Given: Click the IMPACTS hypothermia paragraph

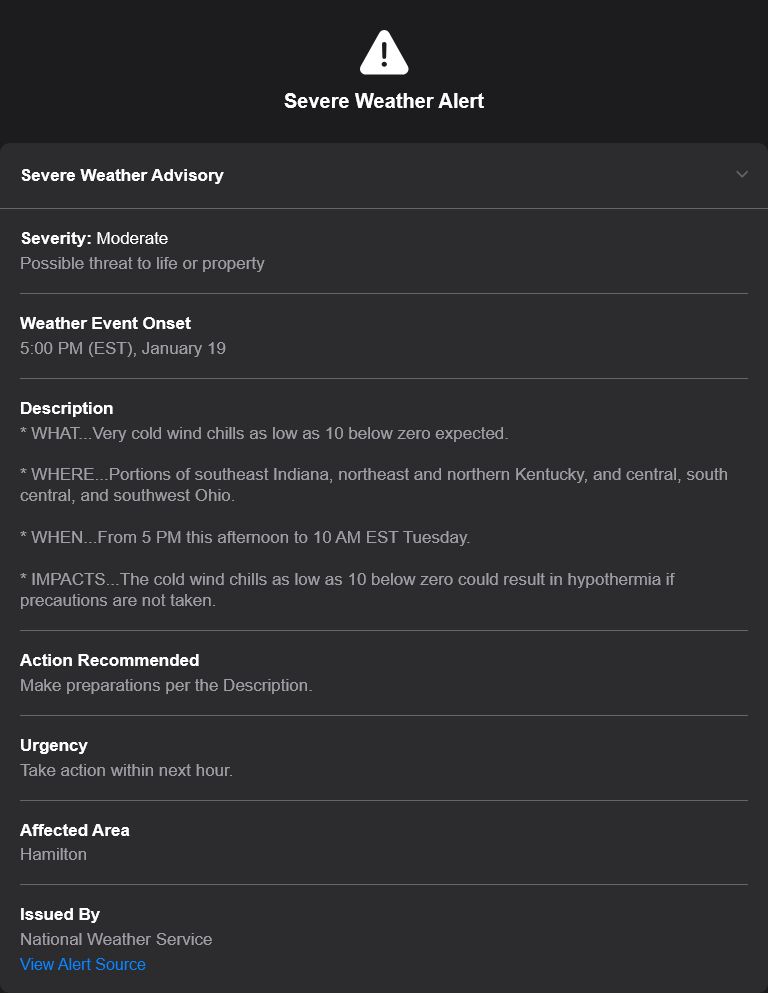Looking at the screenshot, I should (347, 589).
